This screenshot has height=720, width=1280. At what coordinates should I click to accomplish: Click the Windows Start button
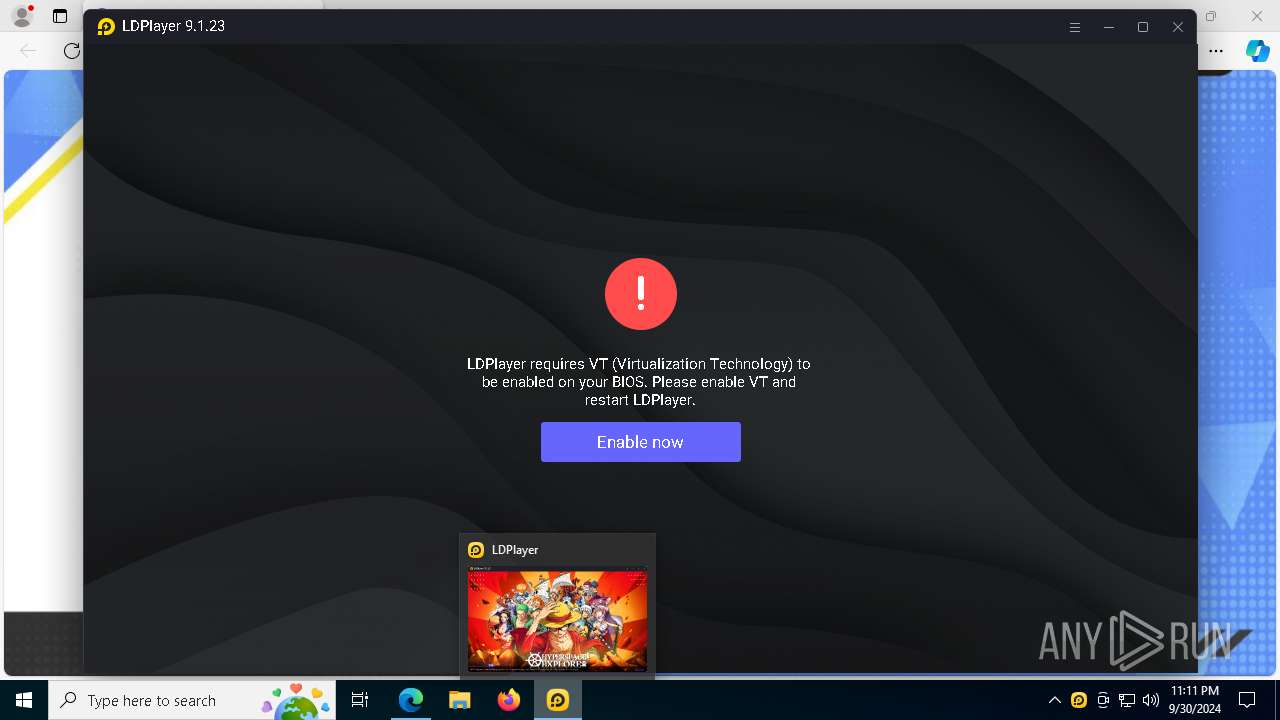coord(24,700)
